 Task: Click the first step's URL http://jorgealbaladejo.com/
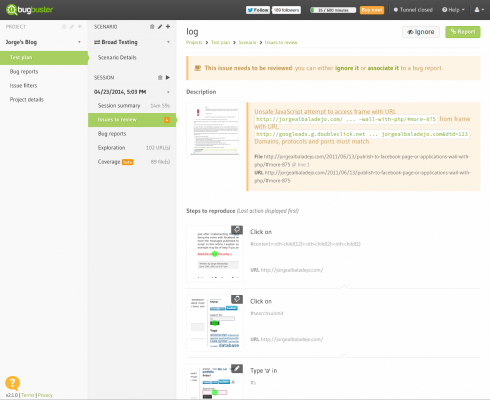pyautogui.click(x=292, y=270)
